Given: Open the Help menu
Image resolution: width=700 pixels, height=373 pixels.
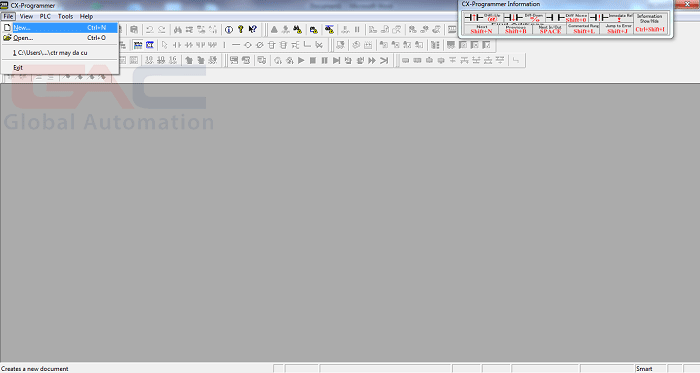Looking at the screenshot, I should (86, 16).
